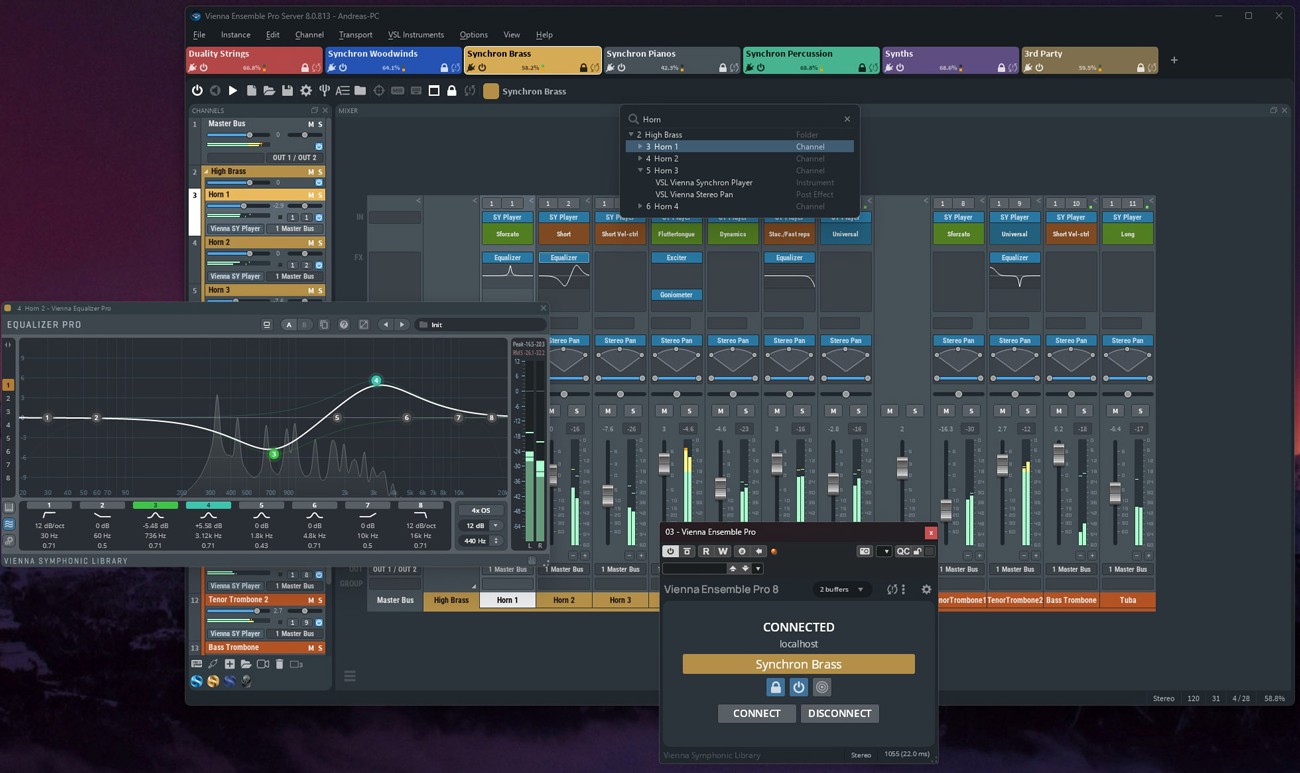1300x773 pixels.
Task: Click the blue lock icon in plugin window
Action: pos(775,687)
